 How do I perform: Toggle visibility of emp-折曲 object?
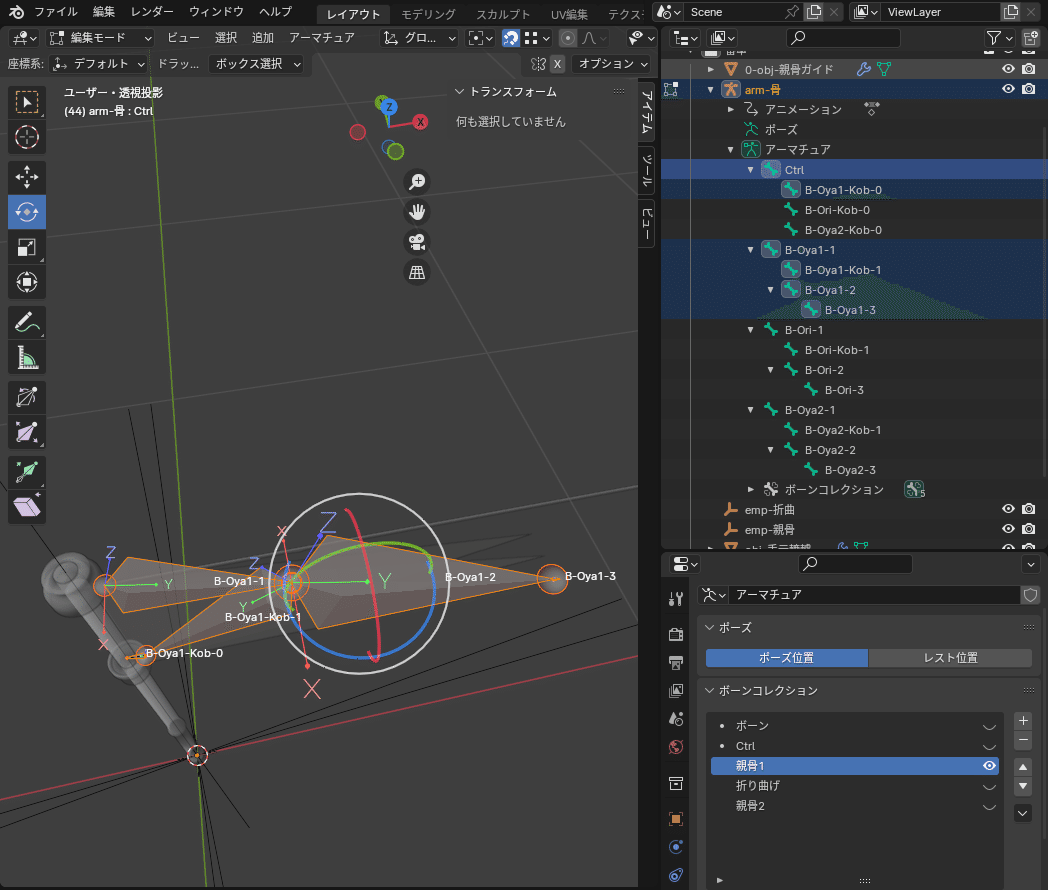click(x=1008, y=509)
